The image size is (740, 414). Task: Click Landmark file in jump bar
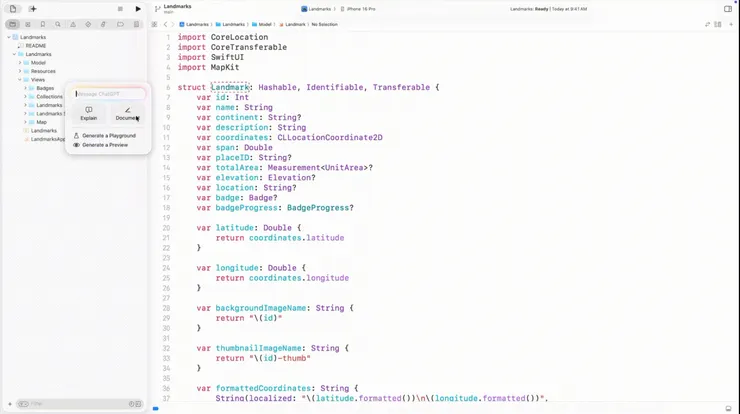click(293, 24)
